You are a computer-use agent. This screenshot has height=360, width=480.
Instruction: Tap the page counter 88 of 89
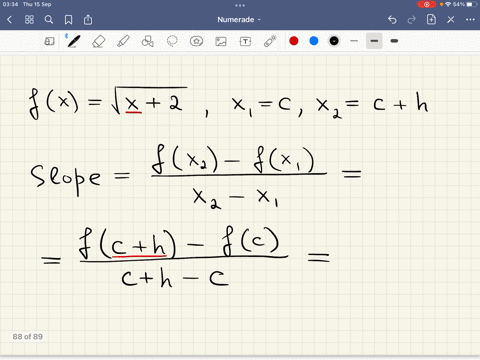point(28,337)
